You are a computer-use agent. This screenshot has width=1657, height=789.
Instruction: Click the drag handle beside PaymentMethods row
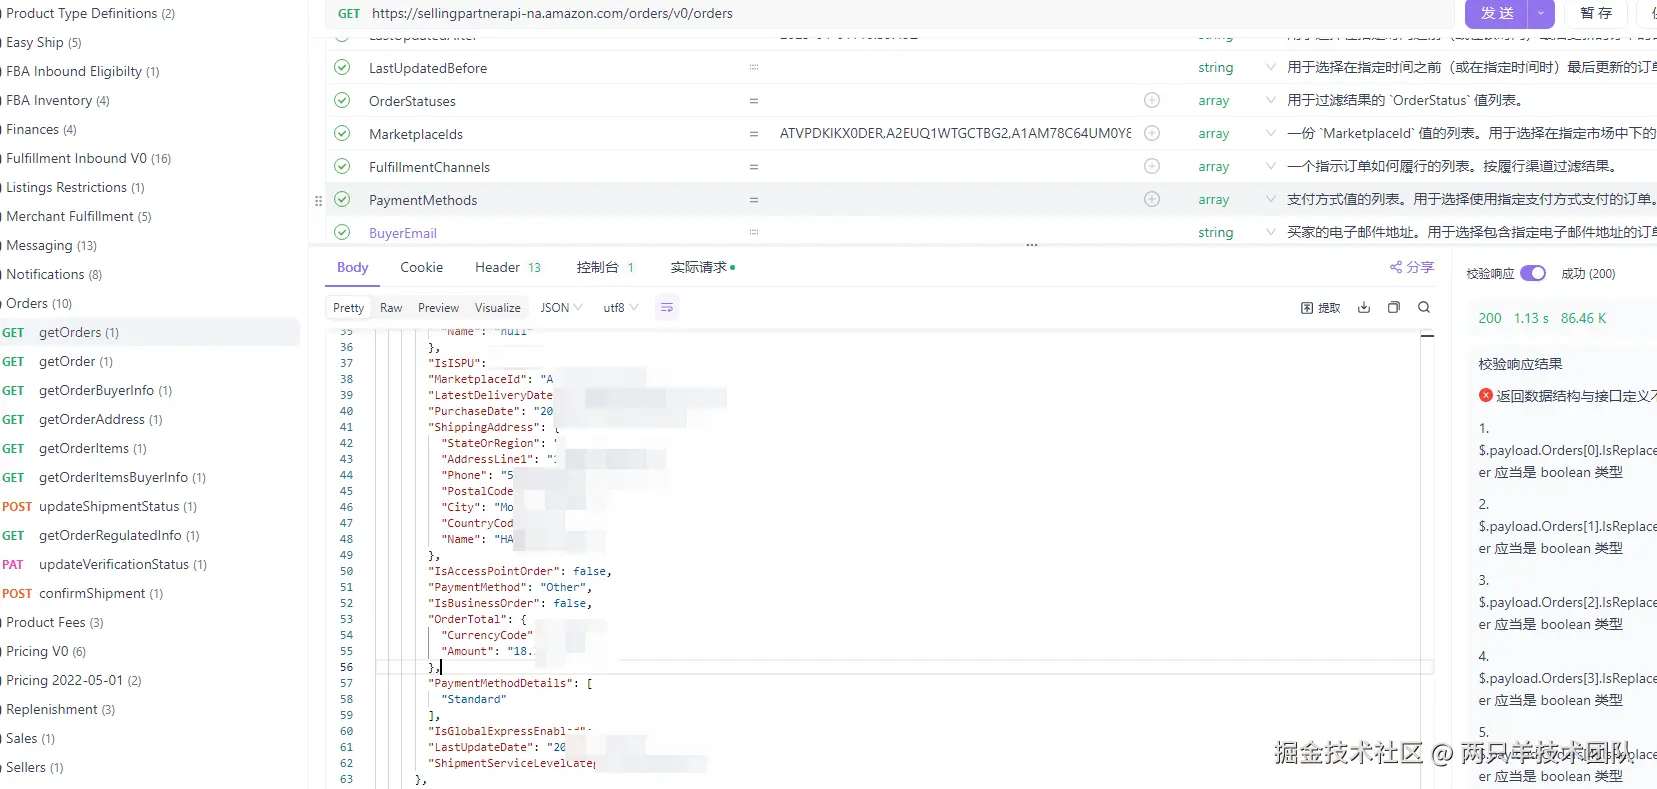(x=318, y=200)
